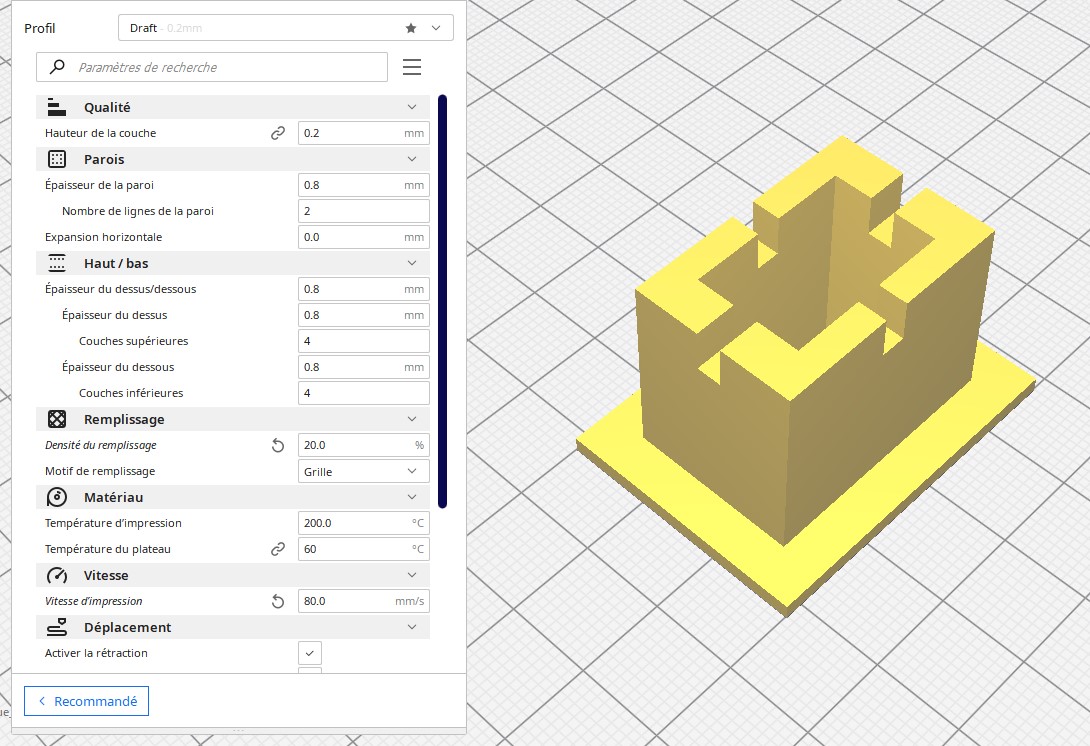Click the Expansion horizontale label

pos(104,237)
